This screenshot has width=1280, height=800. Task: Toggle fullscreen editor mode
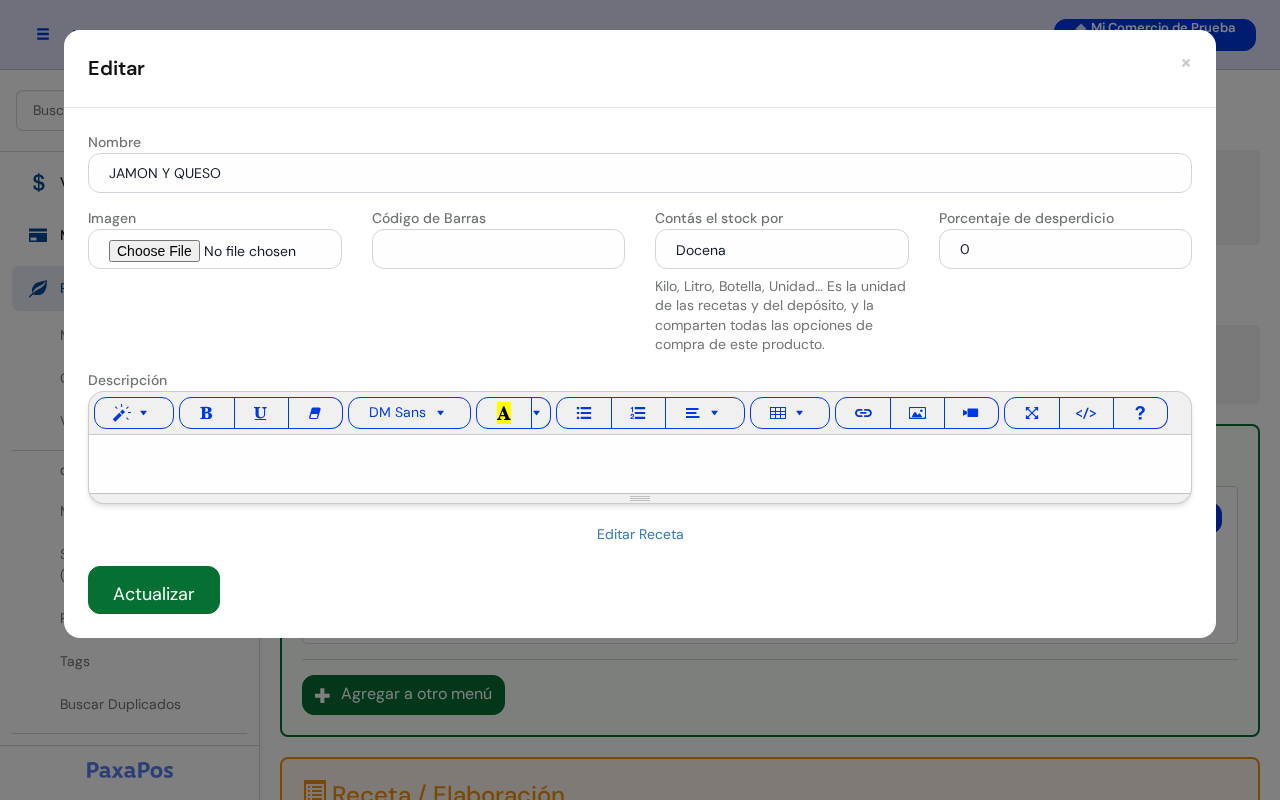click(1032, 413)
